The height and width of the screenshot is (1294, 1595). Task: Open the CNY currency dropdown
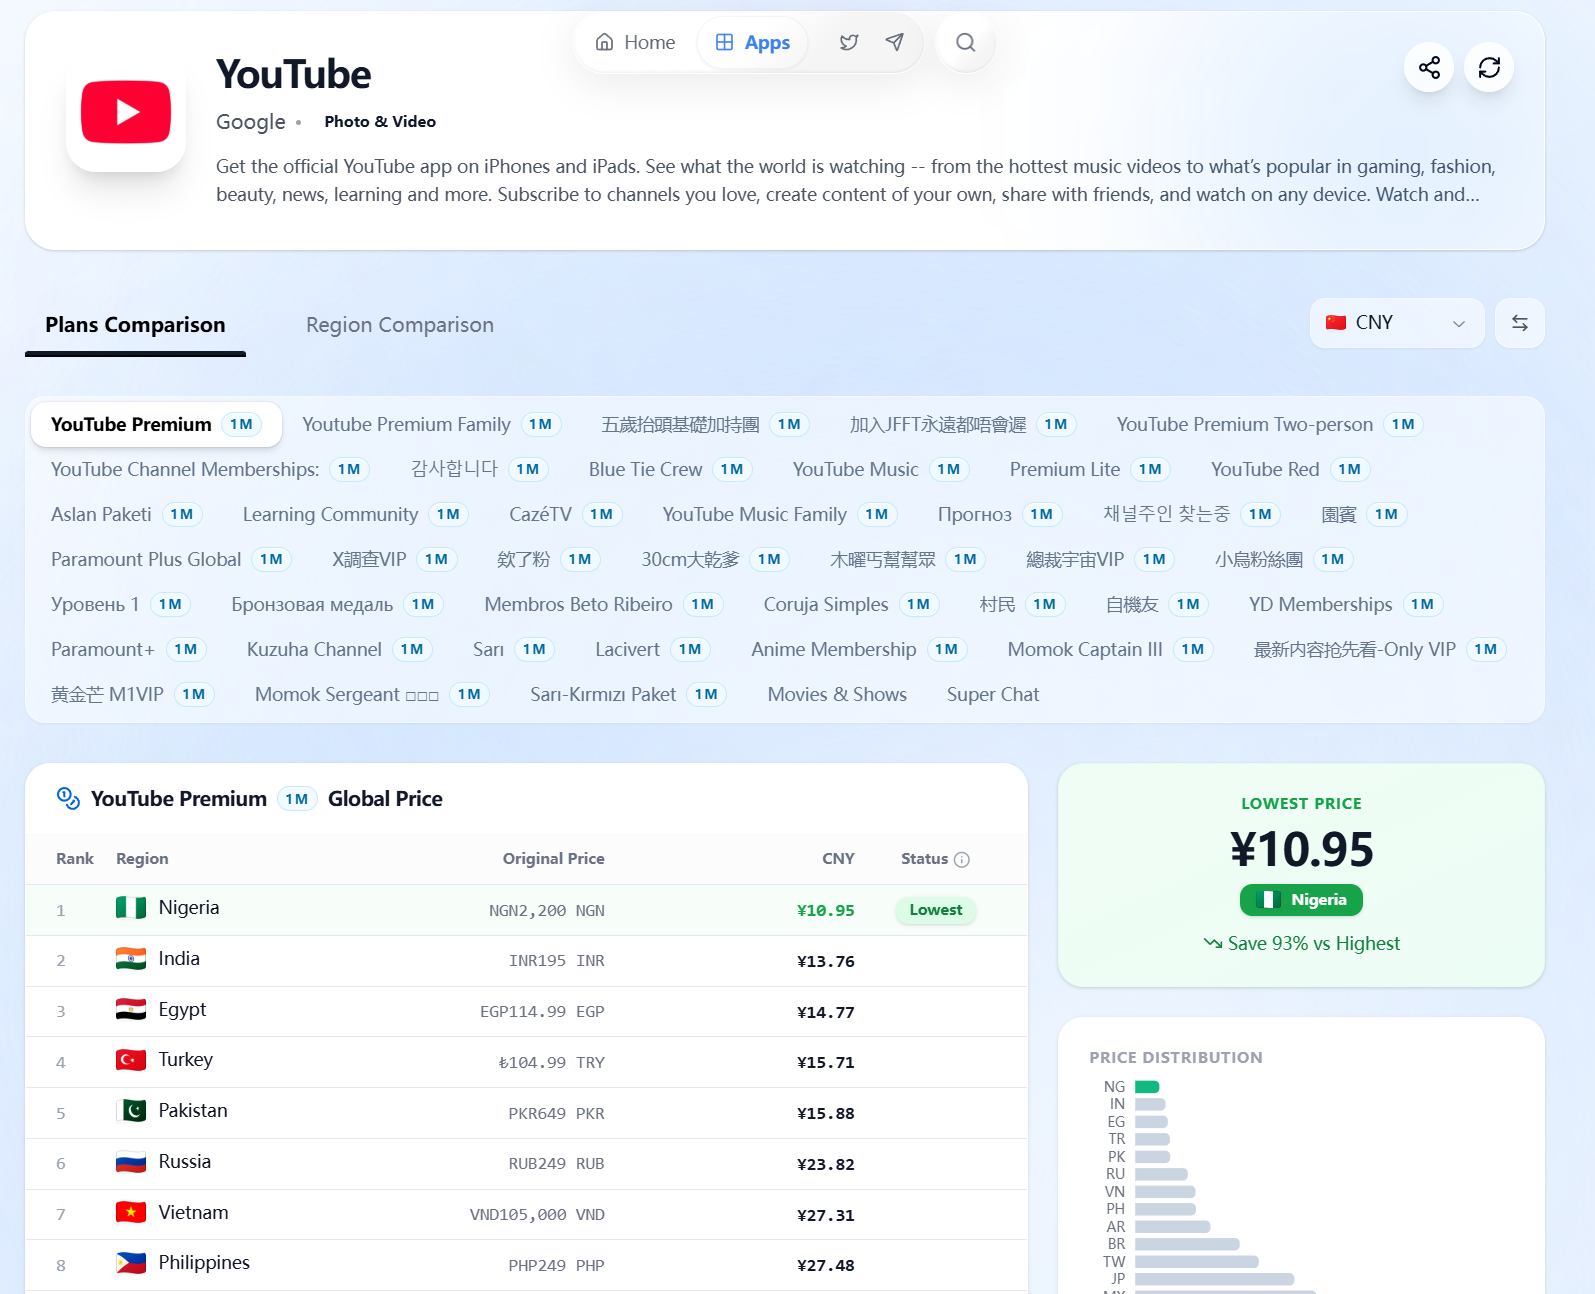pyautogui.click(x=1397, y=323)
